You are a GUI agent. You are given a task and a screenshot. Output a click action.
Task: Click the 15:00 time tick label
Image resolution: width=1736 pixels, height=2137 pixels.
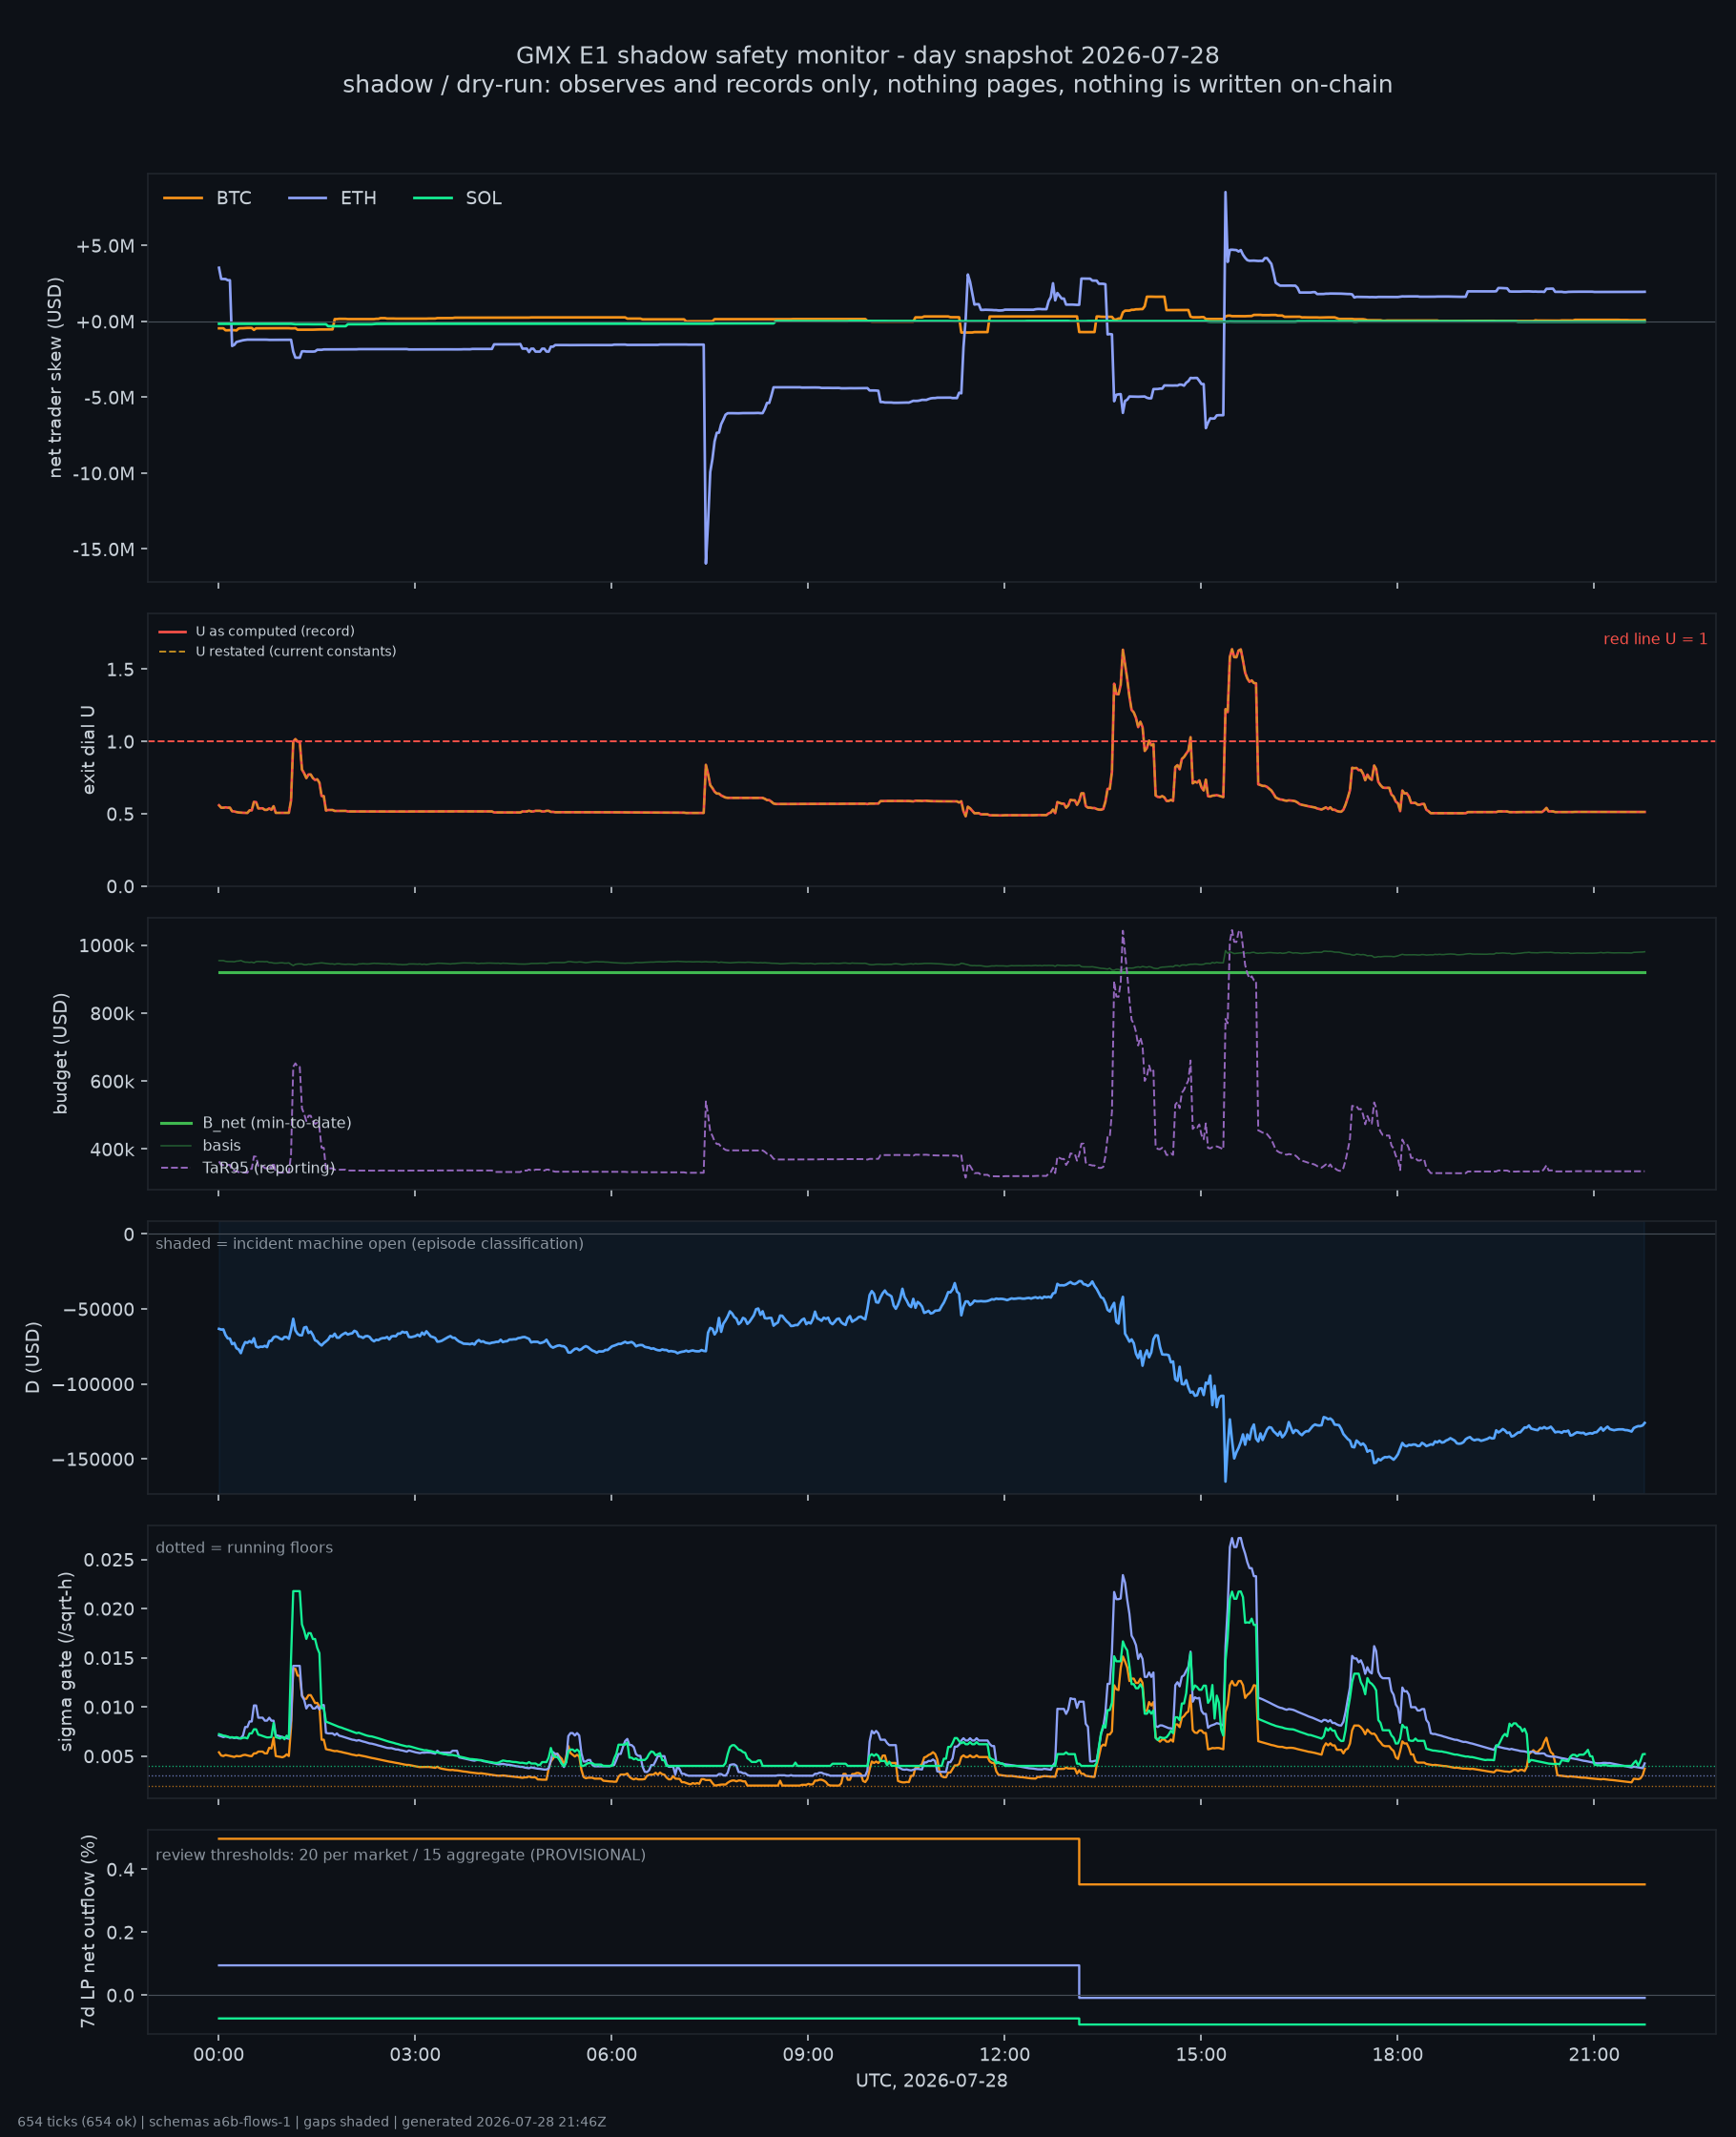click(x=1201, y=2055)
